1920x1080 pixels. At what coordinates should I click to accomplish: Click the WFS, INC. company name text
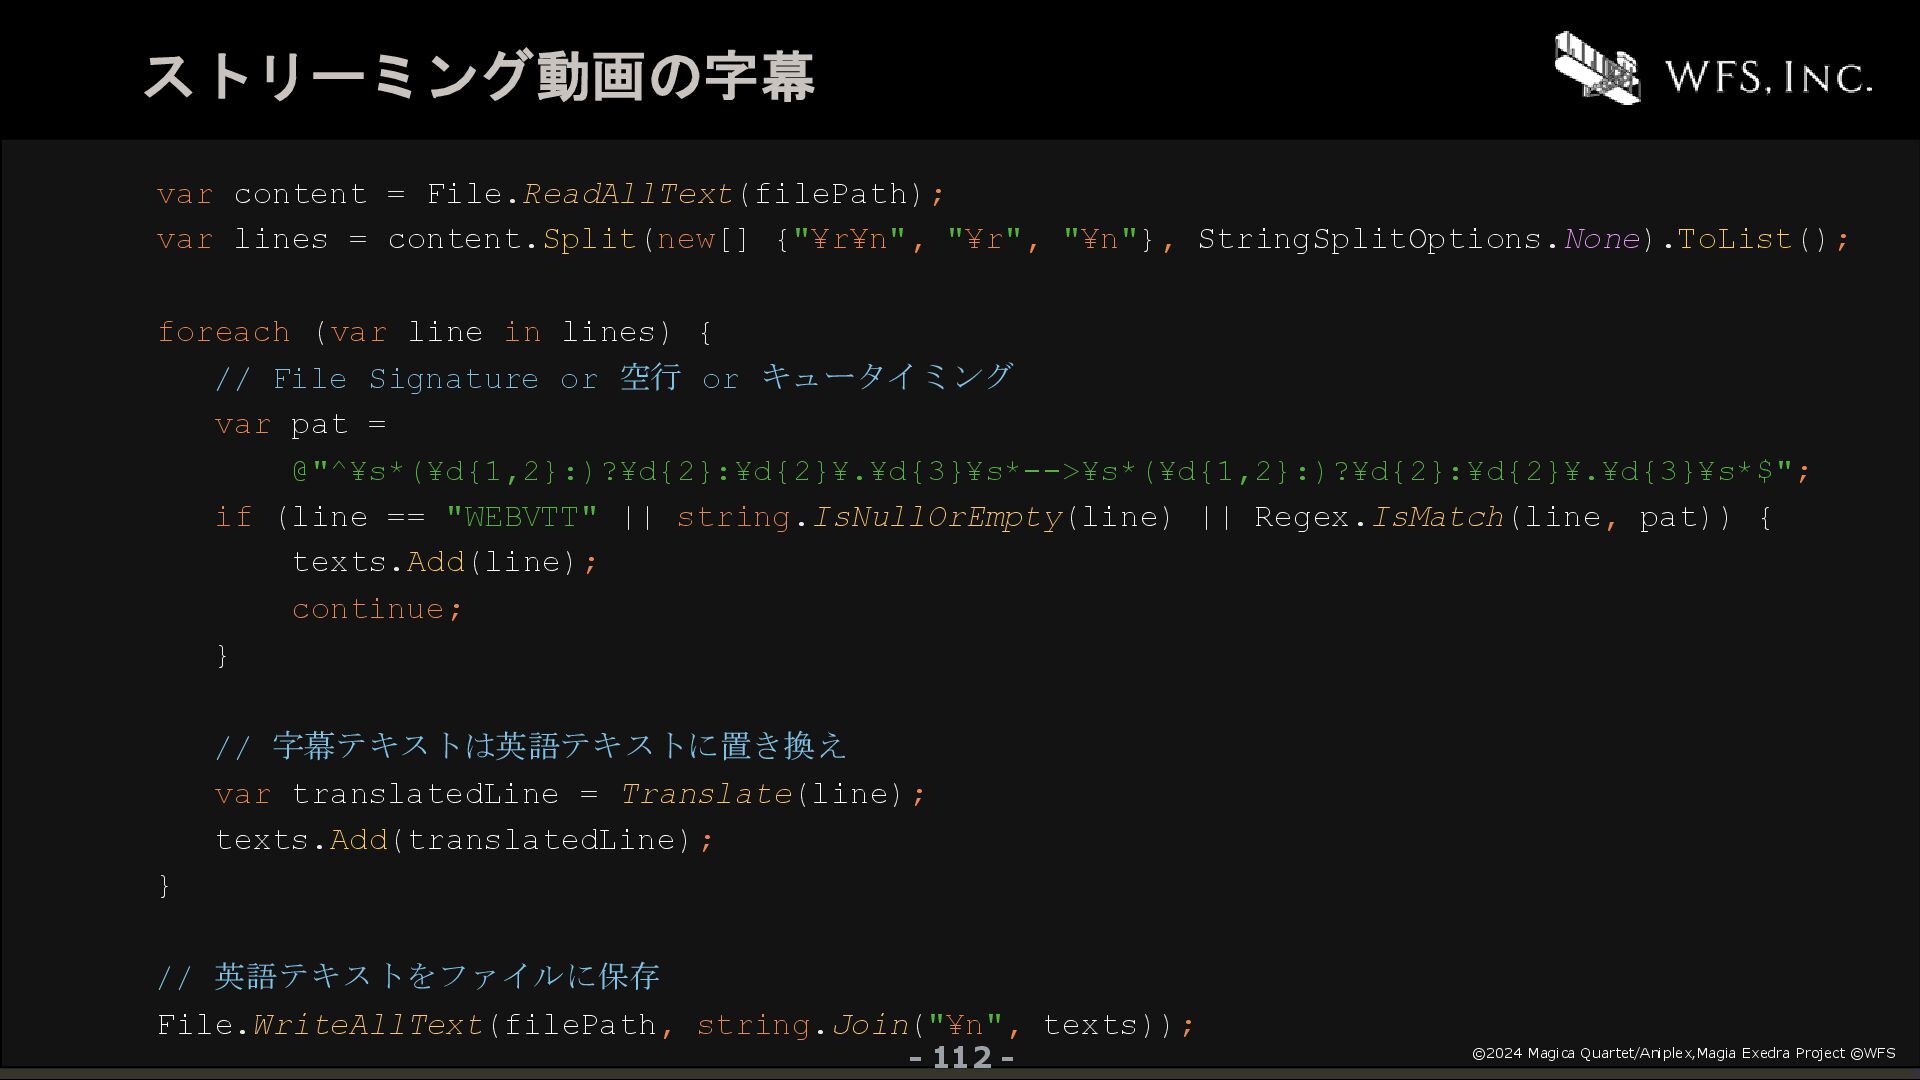1768,76
